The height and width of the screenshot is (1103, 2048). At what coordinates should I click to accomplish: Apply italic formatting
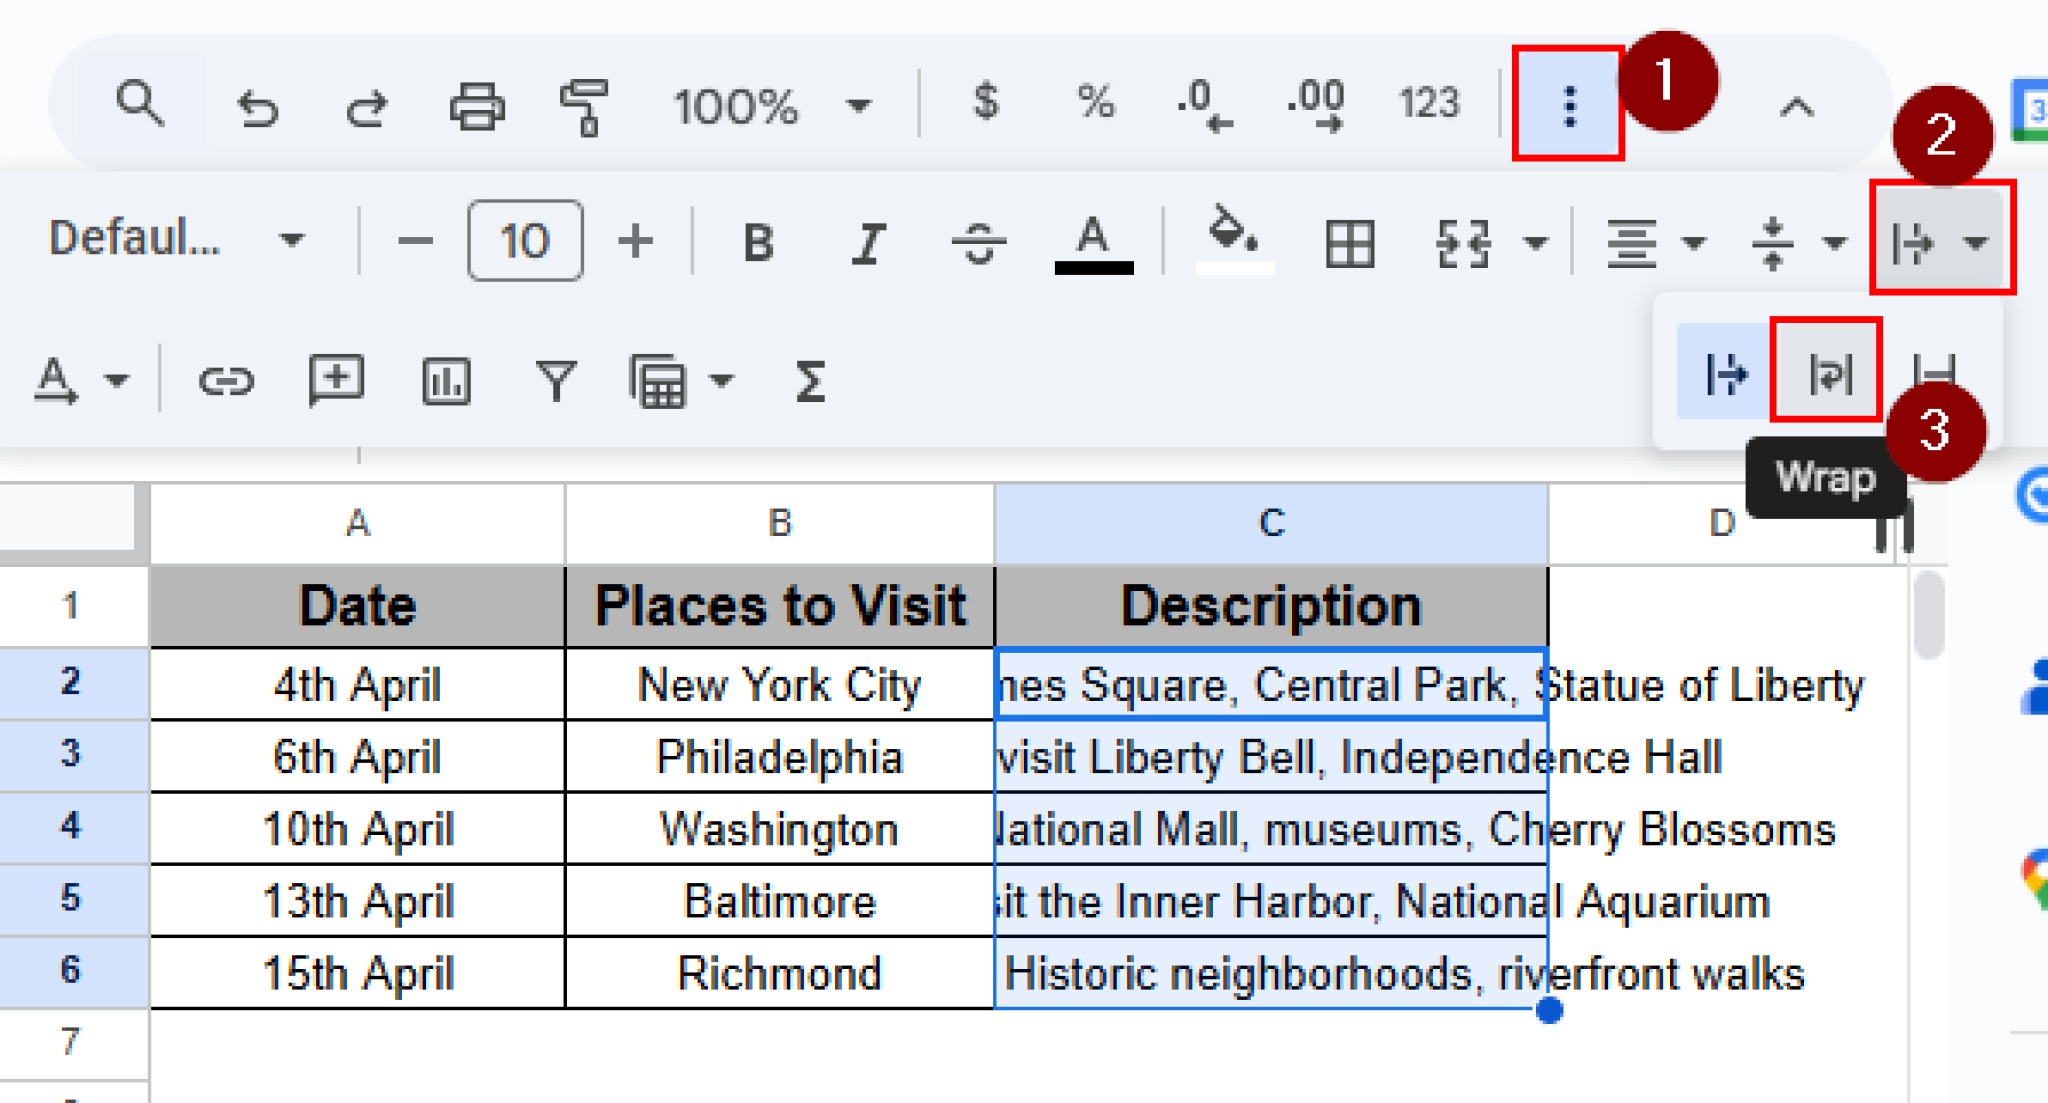click(870, 240)
